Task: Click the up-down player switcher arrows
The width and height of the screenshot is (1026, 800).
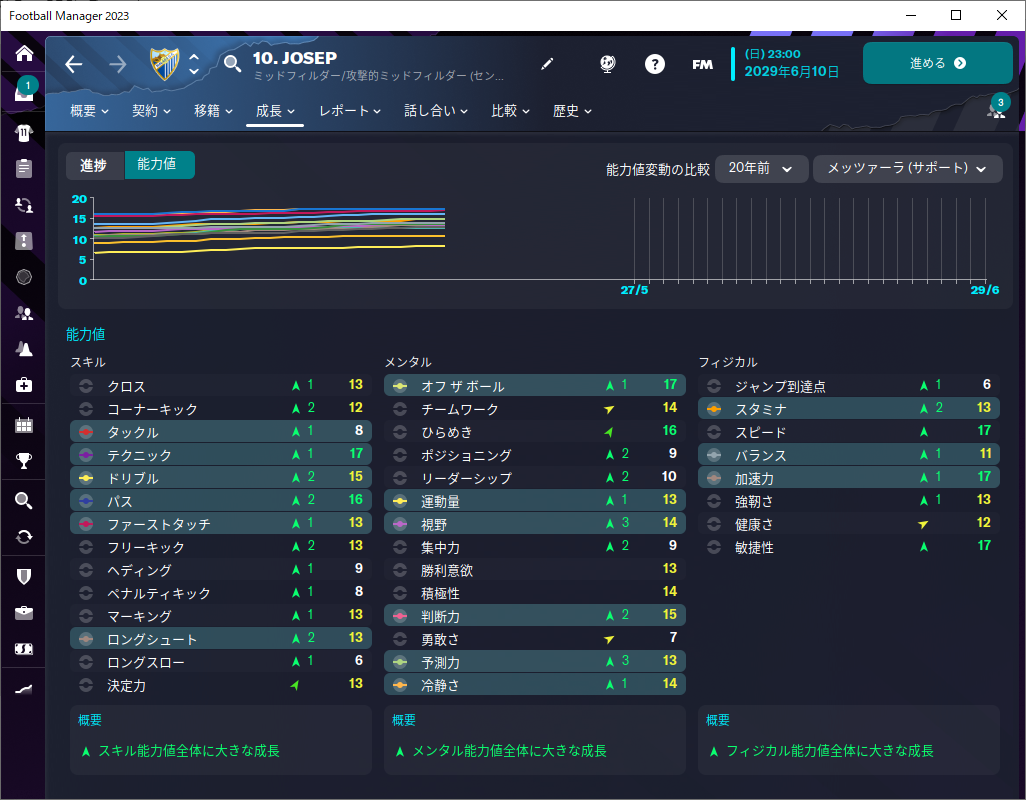Action: pyautogui.click(x=194, y=63)
